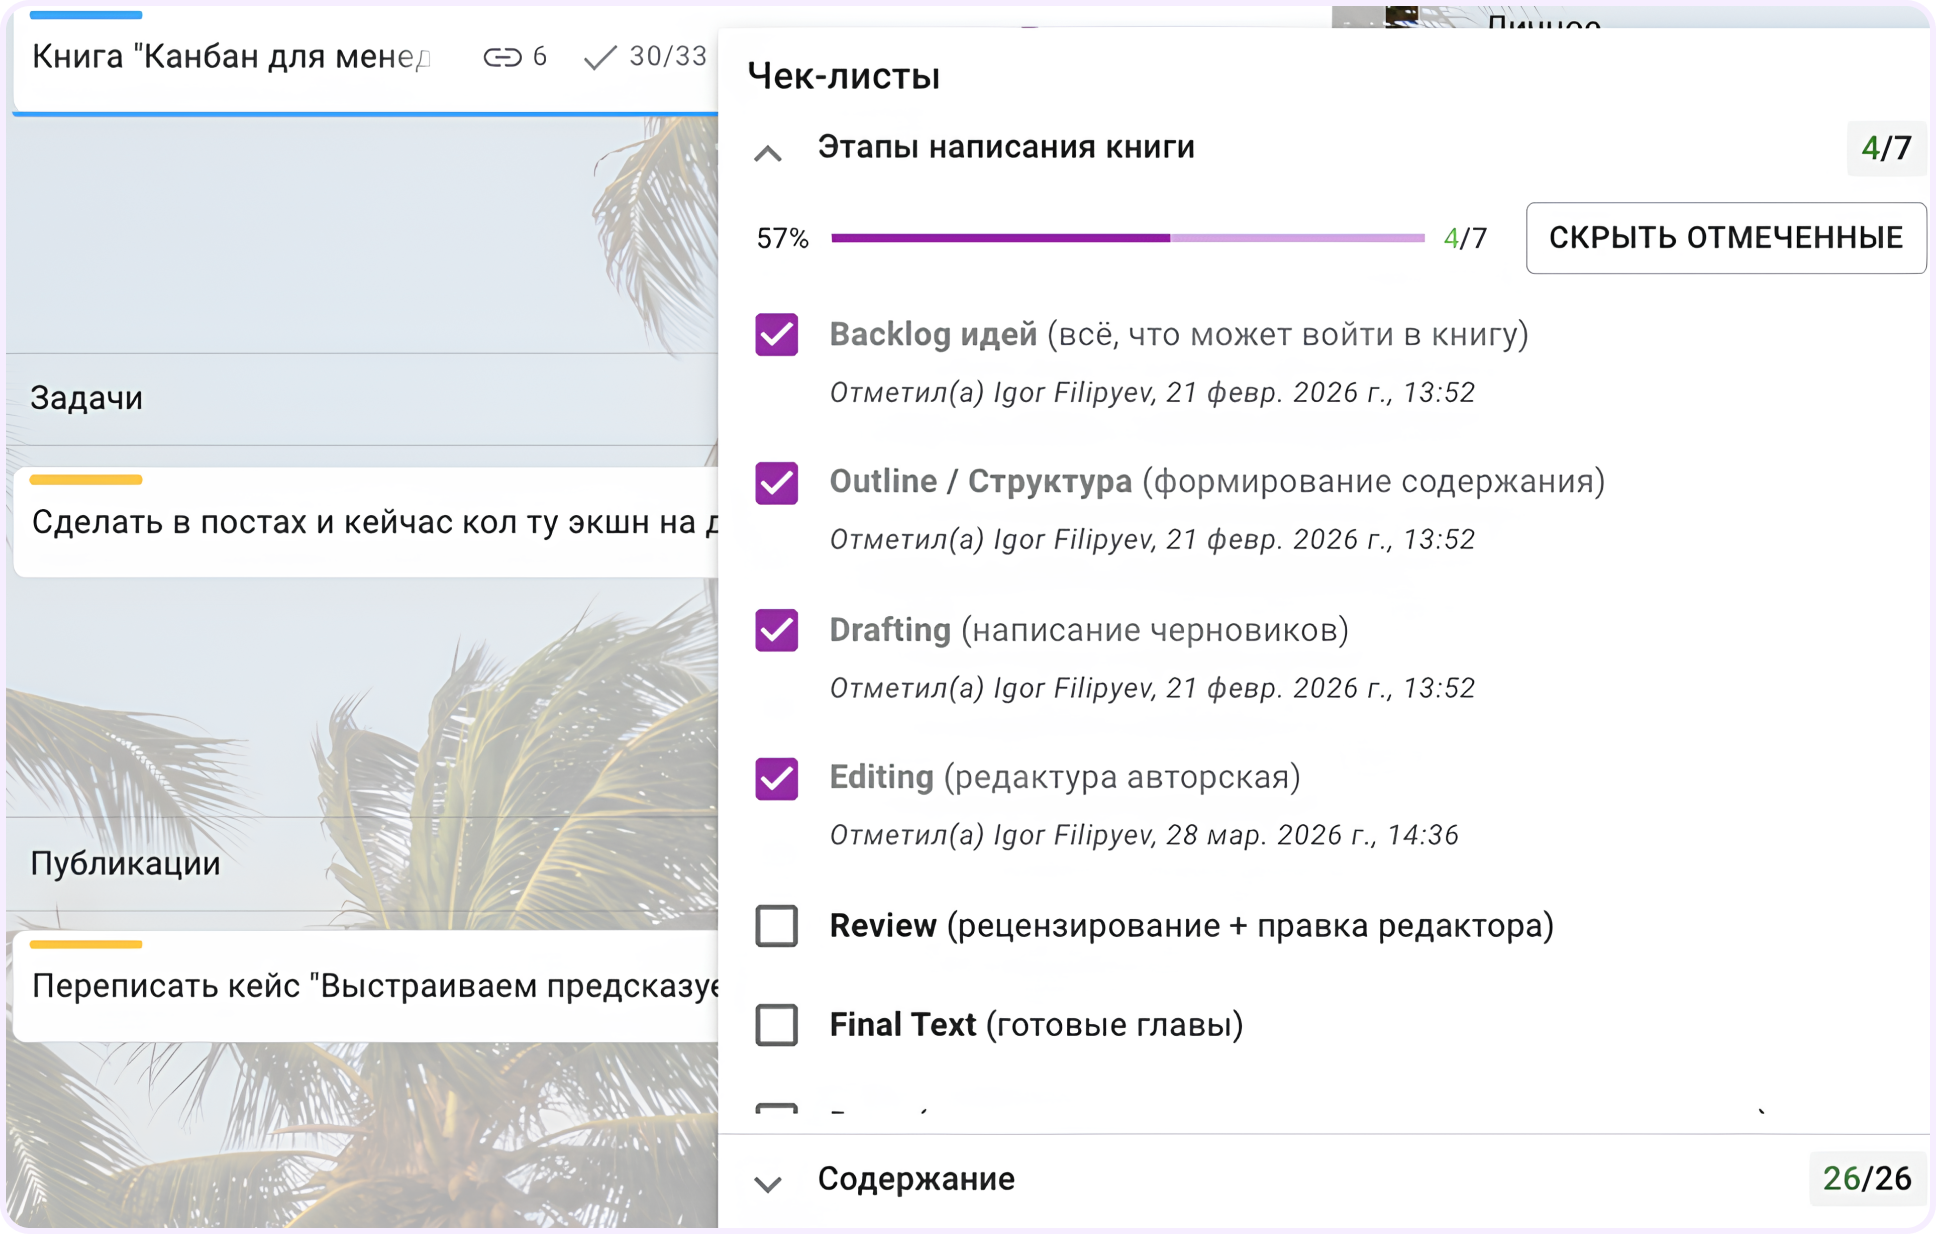Uncheck the Backlog идей checkbox

point(776,334)
